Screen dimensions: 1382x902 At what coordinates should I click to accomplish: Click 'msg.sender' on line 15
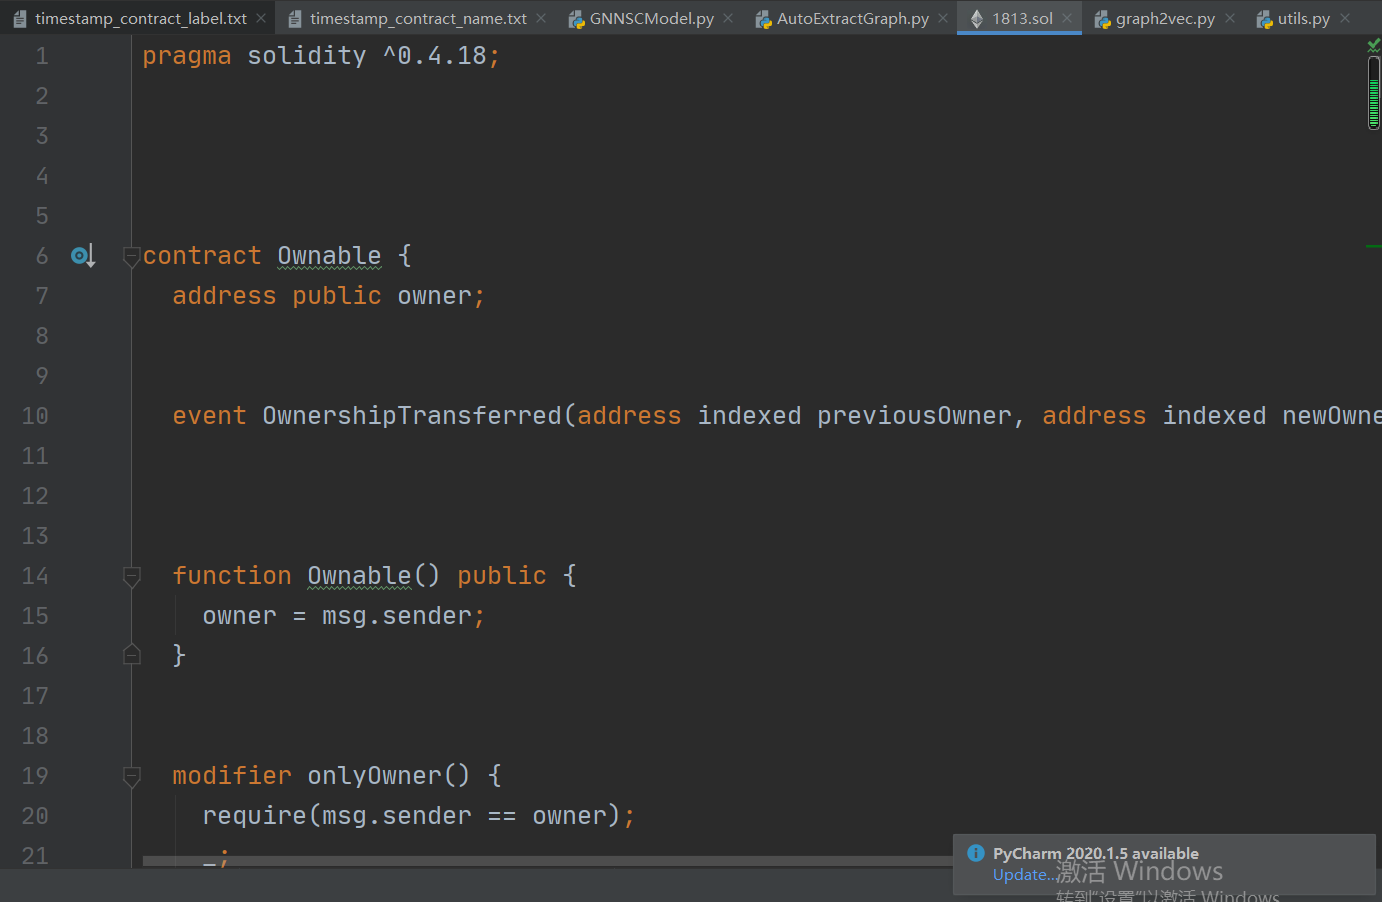[x=397, y=616]
